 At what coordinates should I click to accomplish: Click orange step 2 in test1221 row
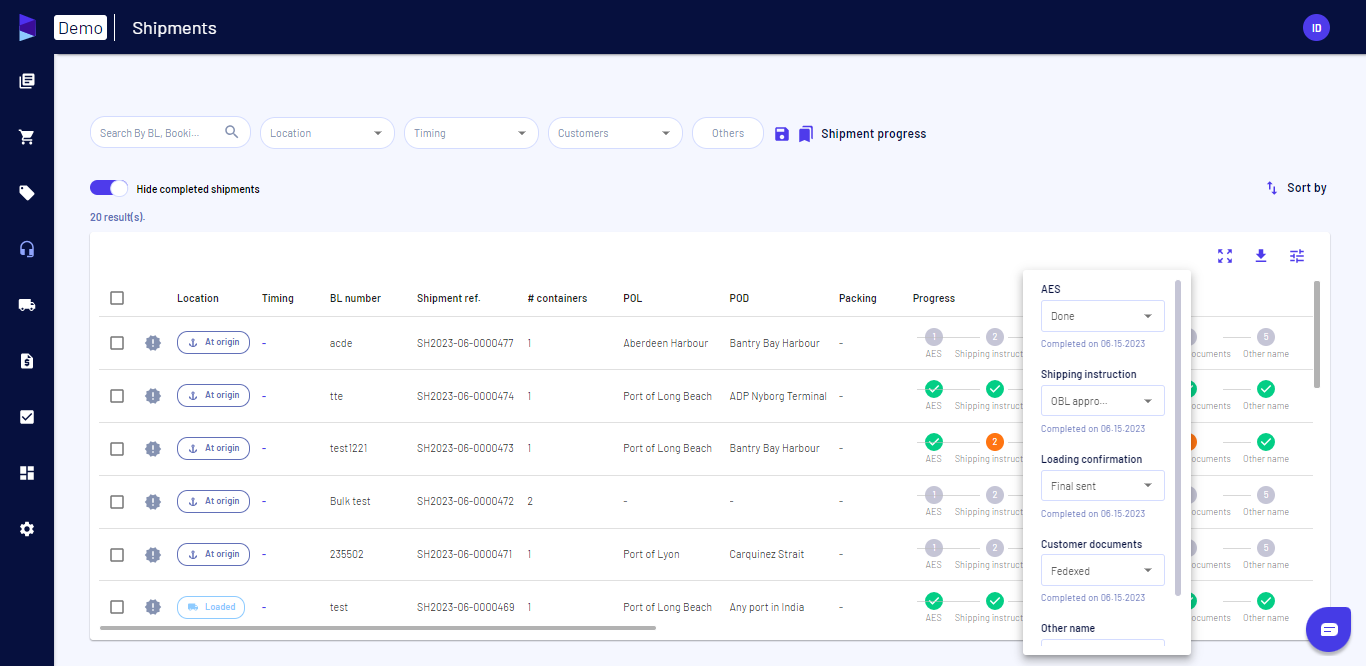[994, 442]
